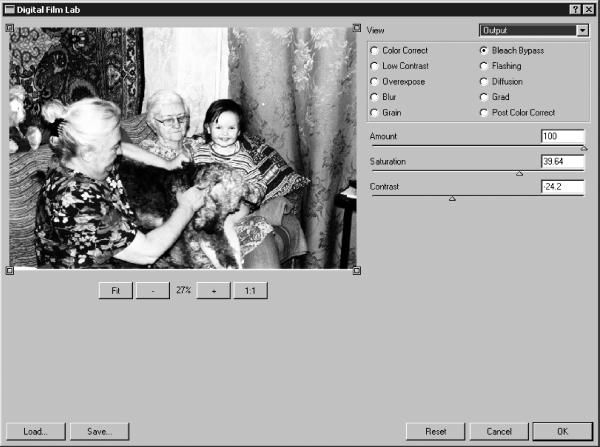Click the top-left preview corner handle
This screenshot has height=447, width=600.
[9, 28]
